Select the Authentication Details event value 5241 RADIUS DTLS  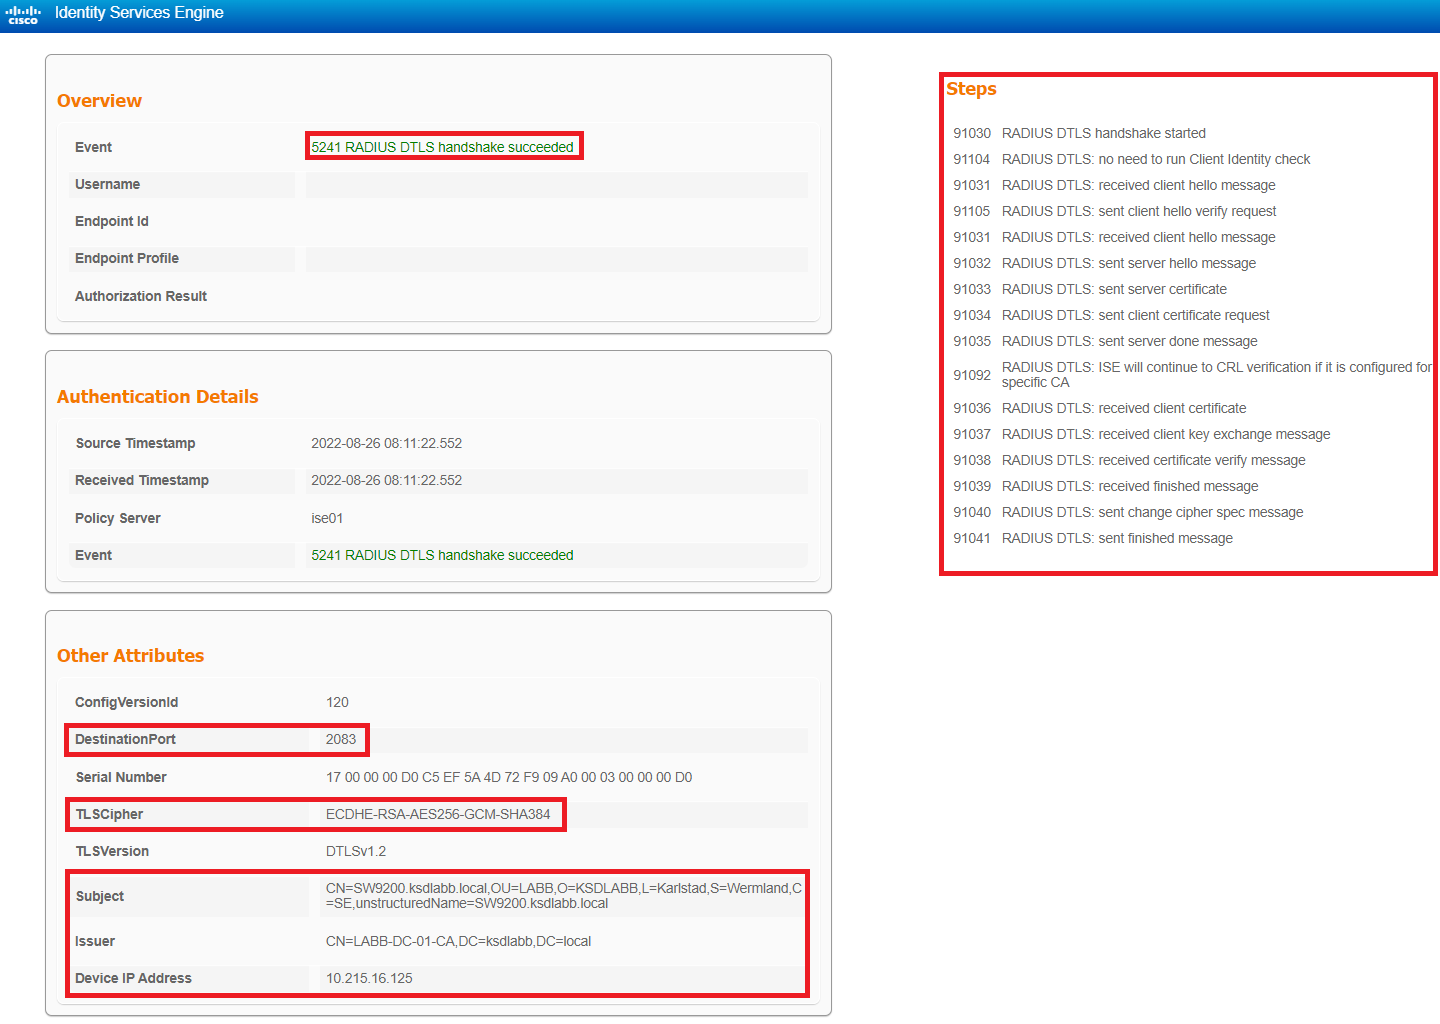point(442,555)
